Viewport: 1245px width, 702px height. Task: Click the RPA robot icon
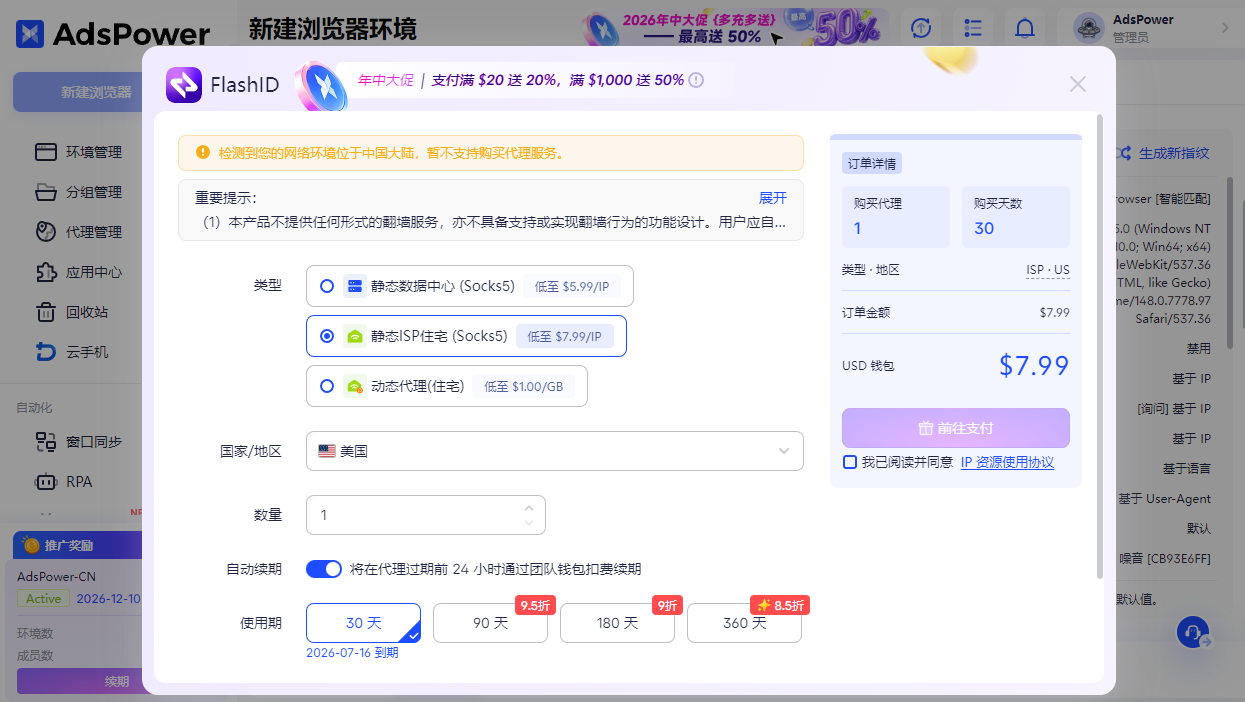46,481
